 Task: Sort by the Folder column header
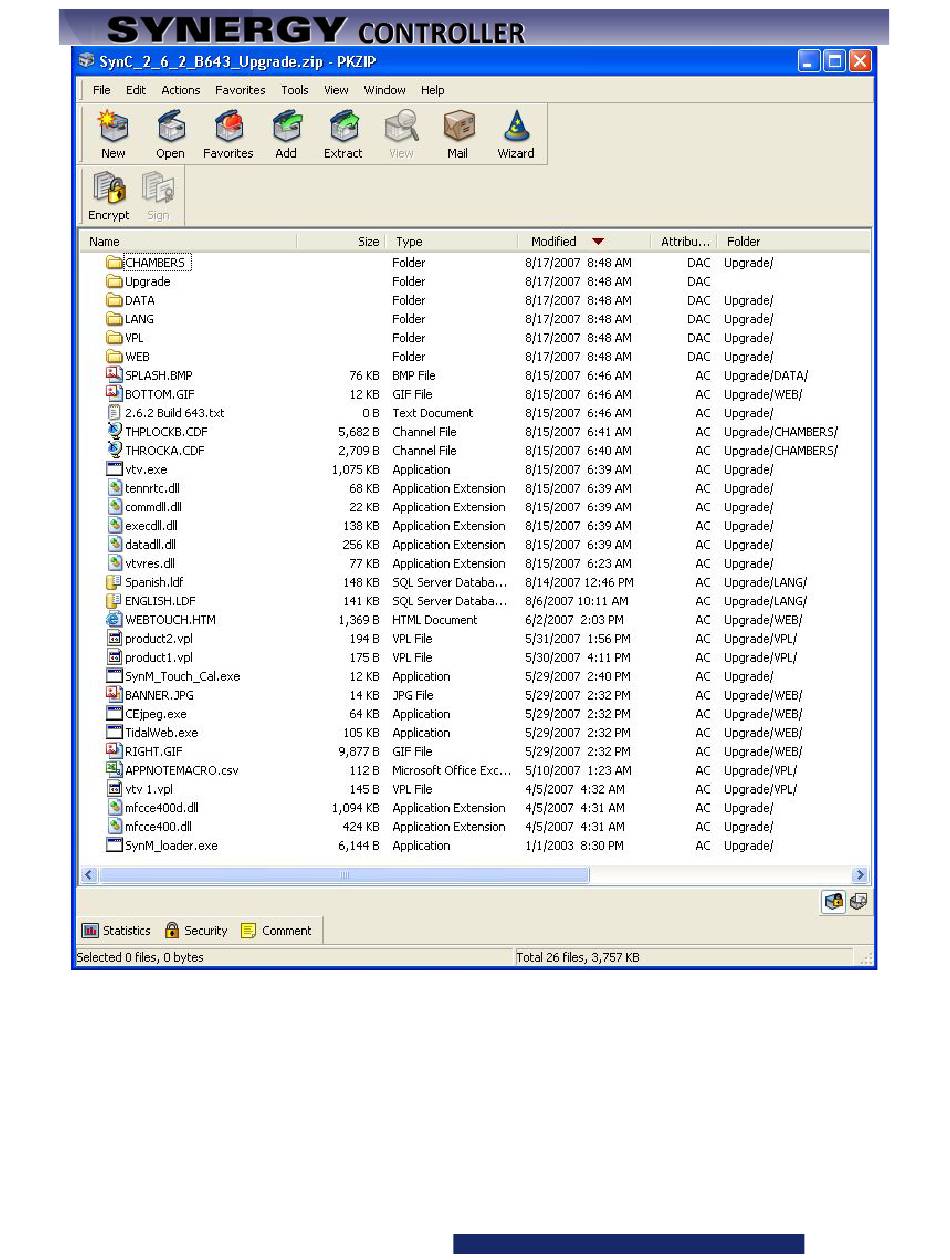[x=794, y=241]
